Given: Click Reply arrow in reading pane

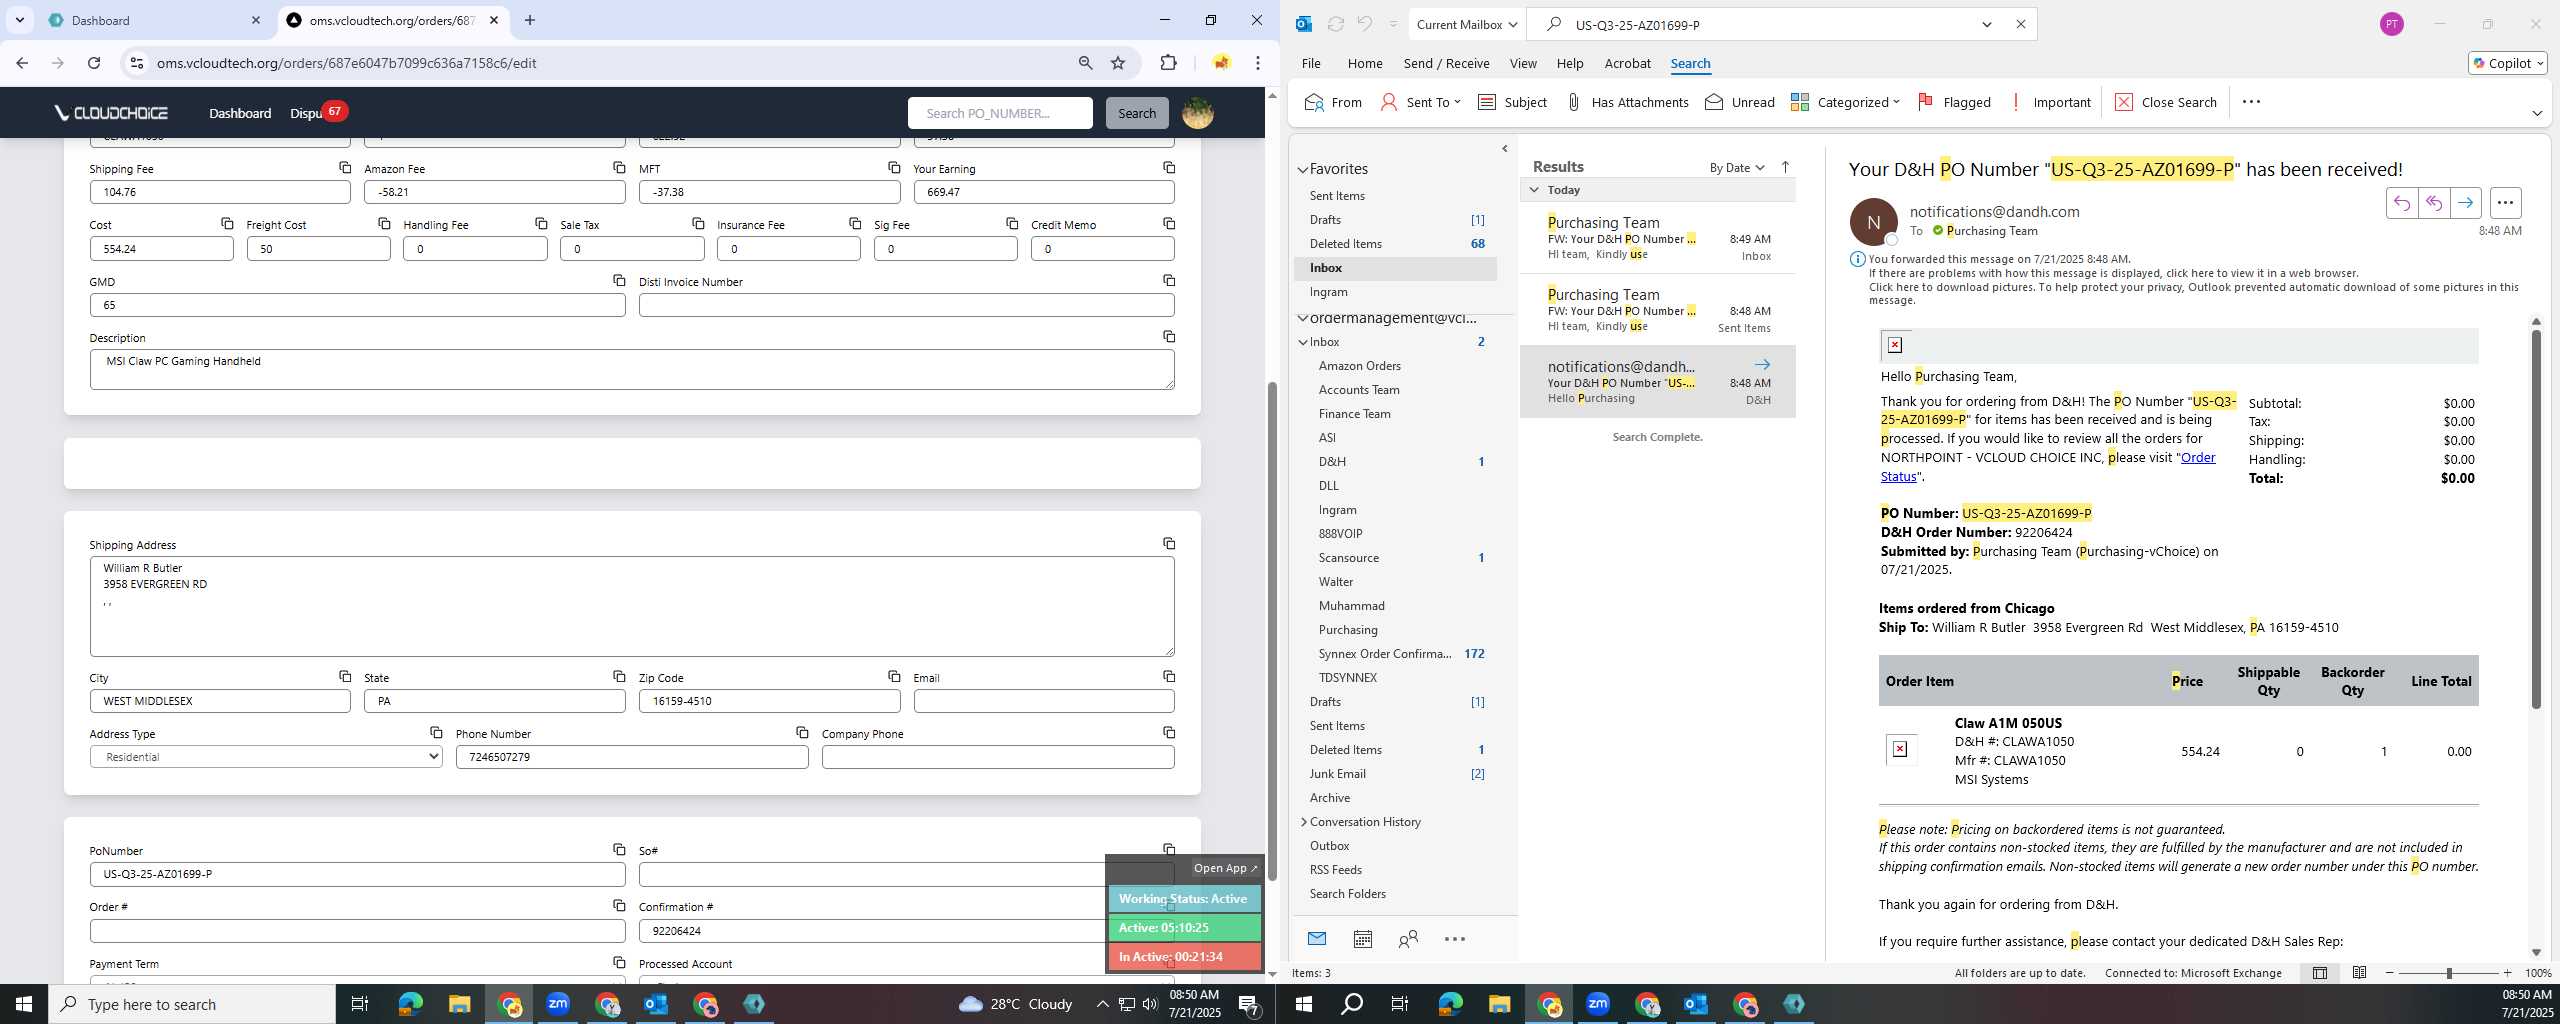Looking at the screenshot, I should [2401, 203].
